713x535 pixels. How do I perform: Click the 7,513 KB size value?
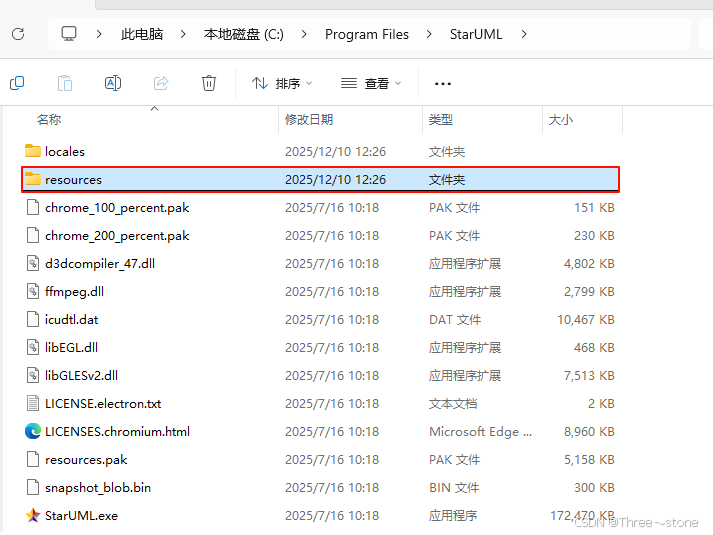[589, 375]
